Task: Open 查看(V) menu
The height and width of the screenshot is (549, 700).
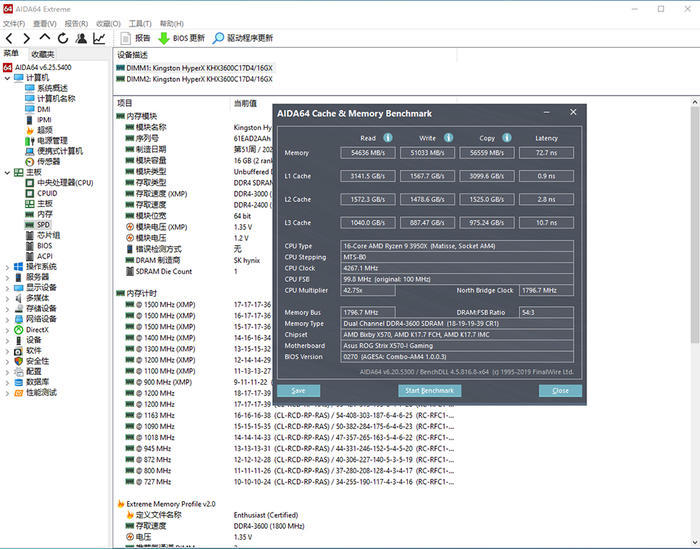Action: coord(45,24)
